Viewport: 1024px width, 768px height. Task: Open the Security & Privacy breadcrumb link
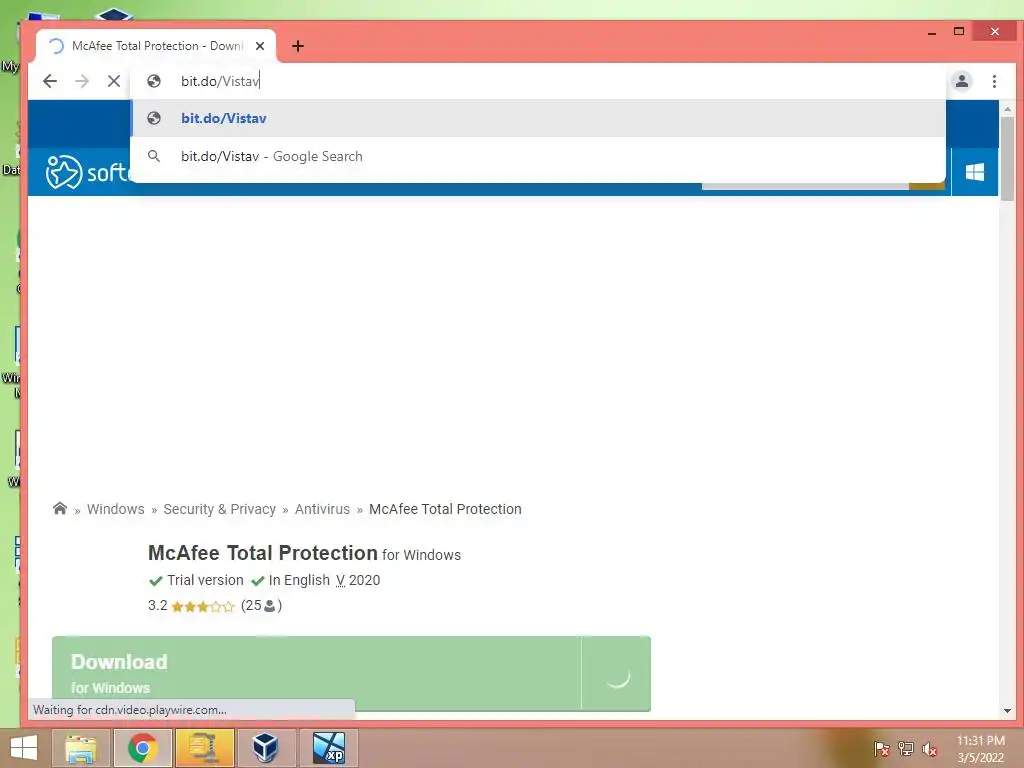point(219,509)
